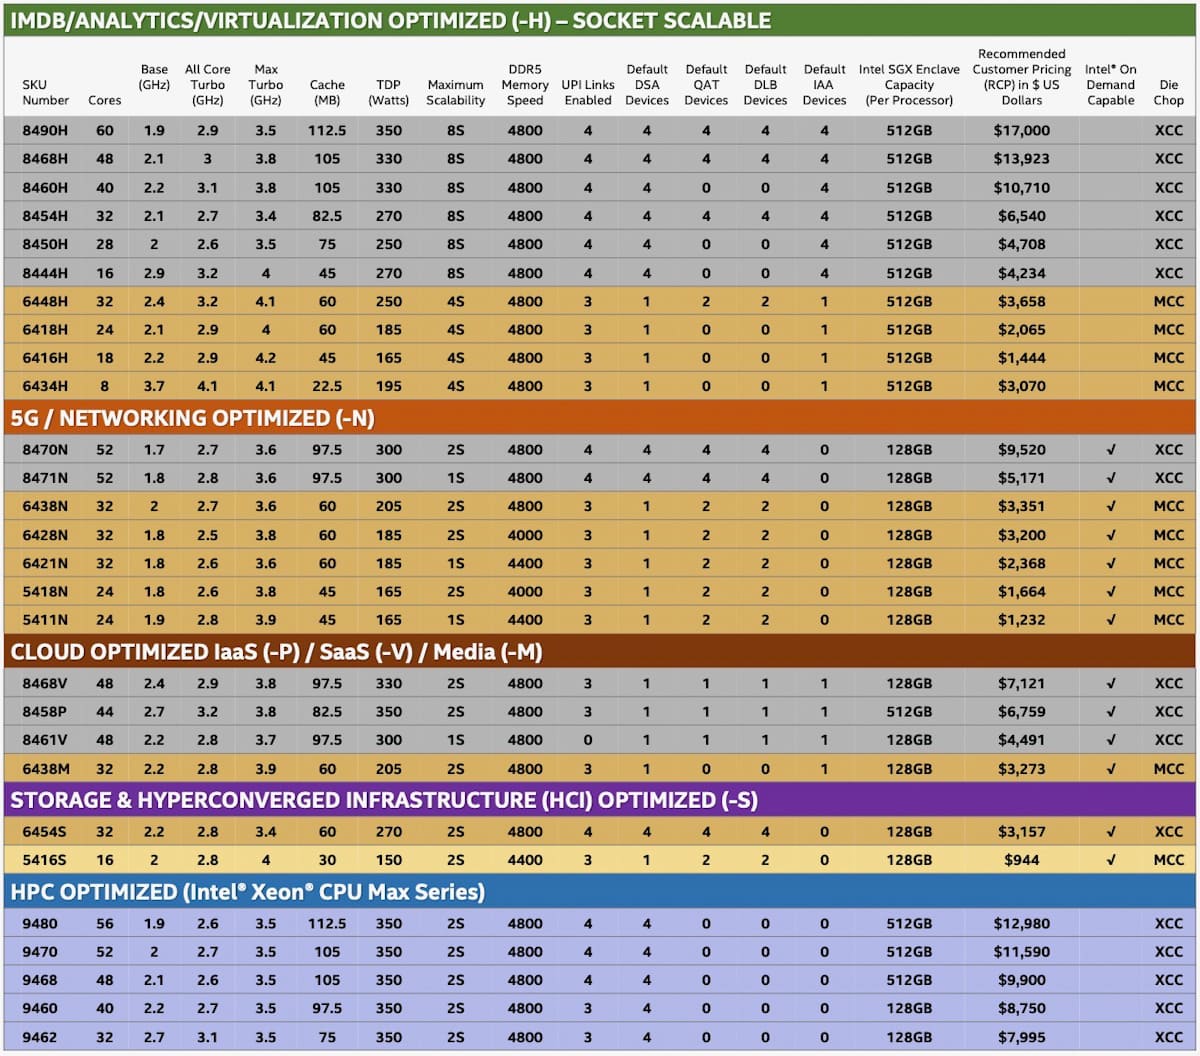Screen dimensions: 1200x1056
Task: Click the 5416S SKU cell
Action: point(45,860)
